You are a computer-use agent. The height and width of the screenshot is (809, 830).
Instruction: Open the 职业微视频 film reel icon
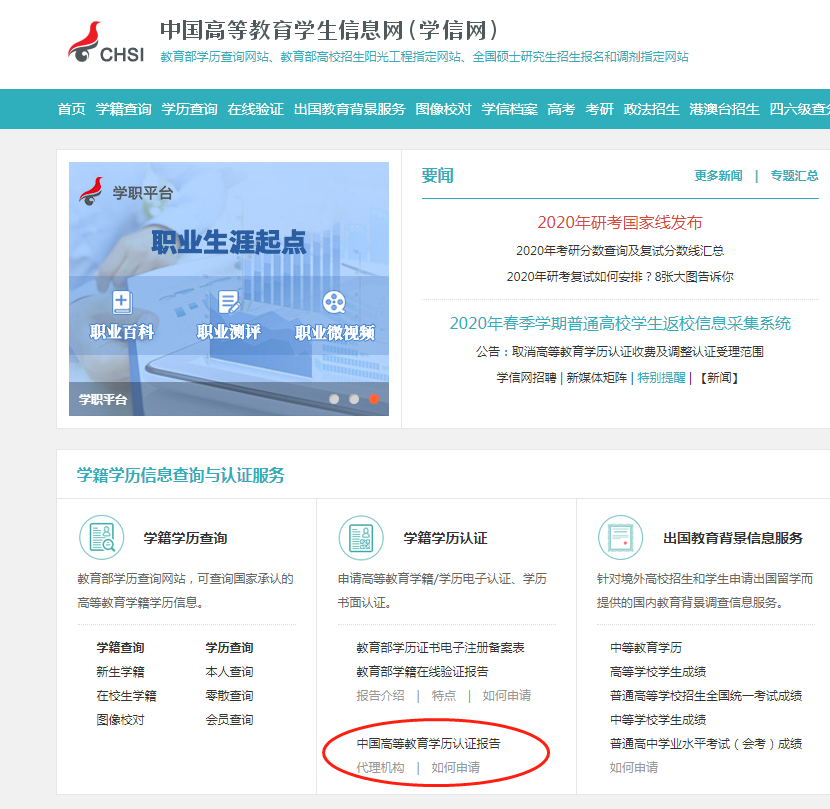pos(334,302)
